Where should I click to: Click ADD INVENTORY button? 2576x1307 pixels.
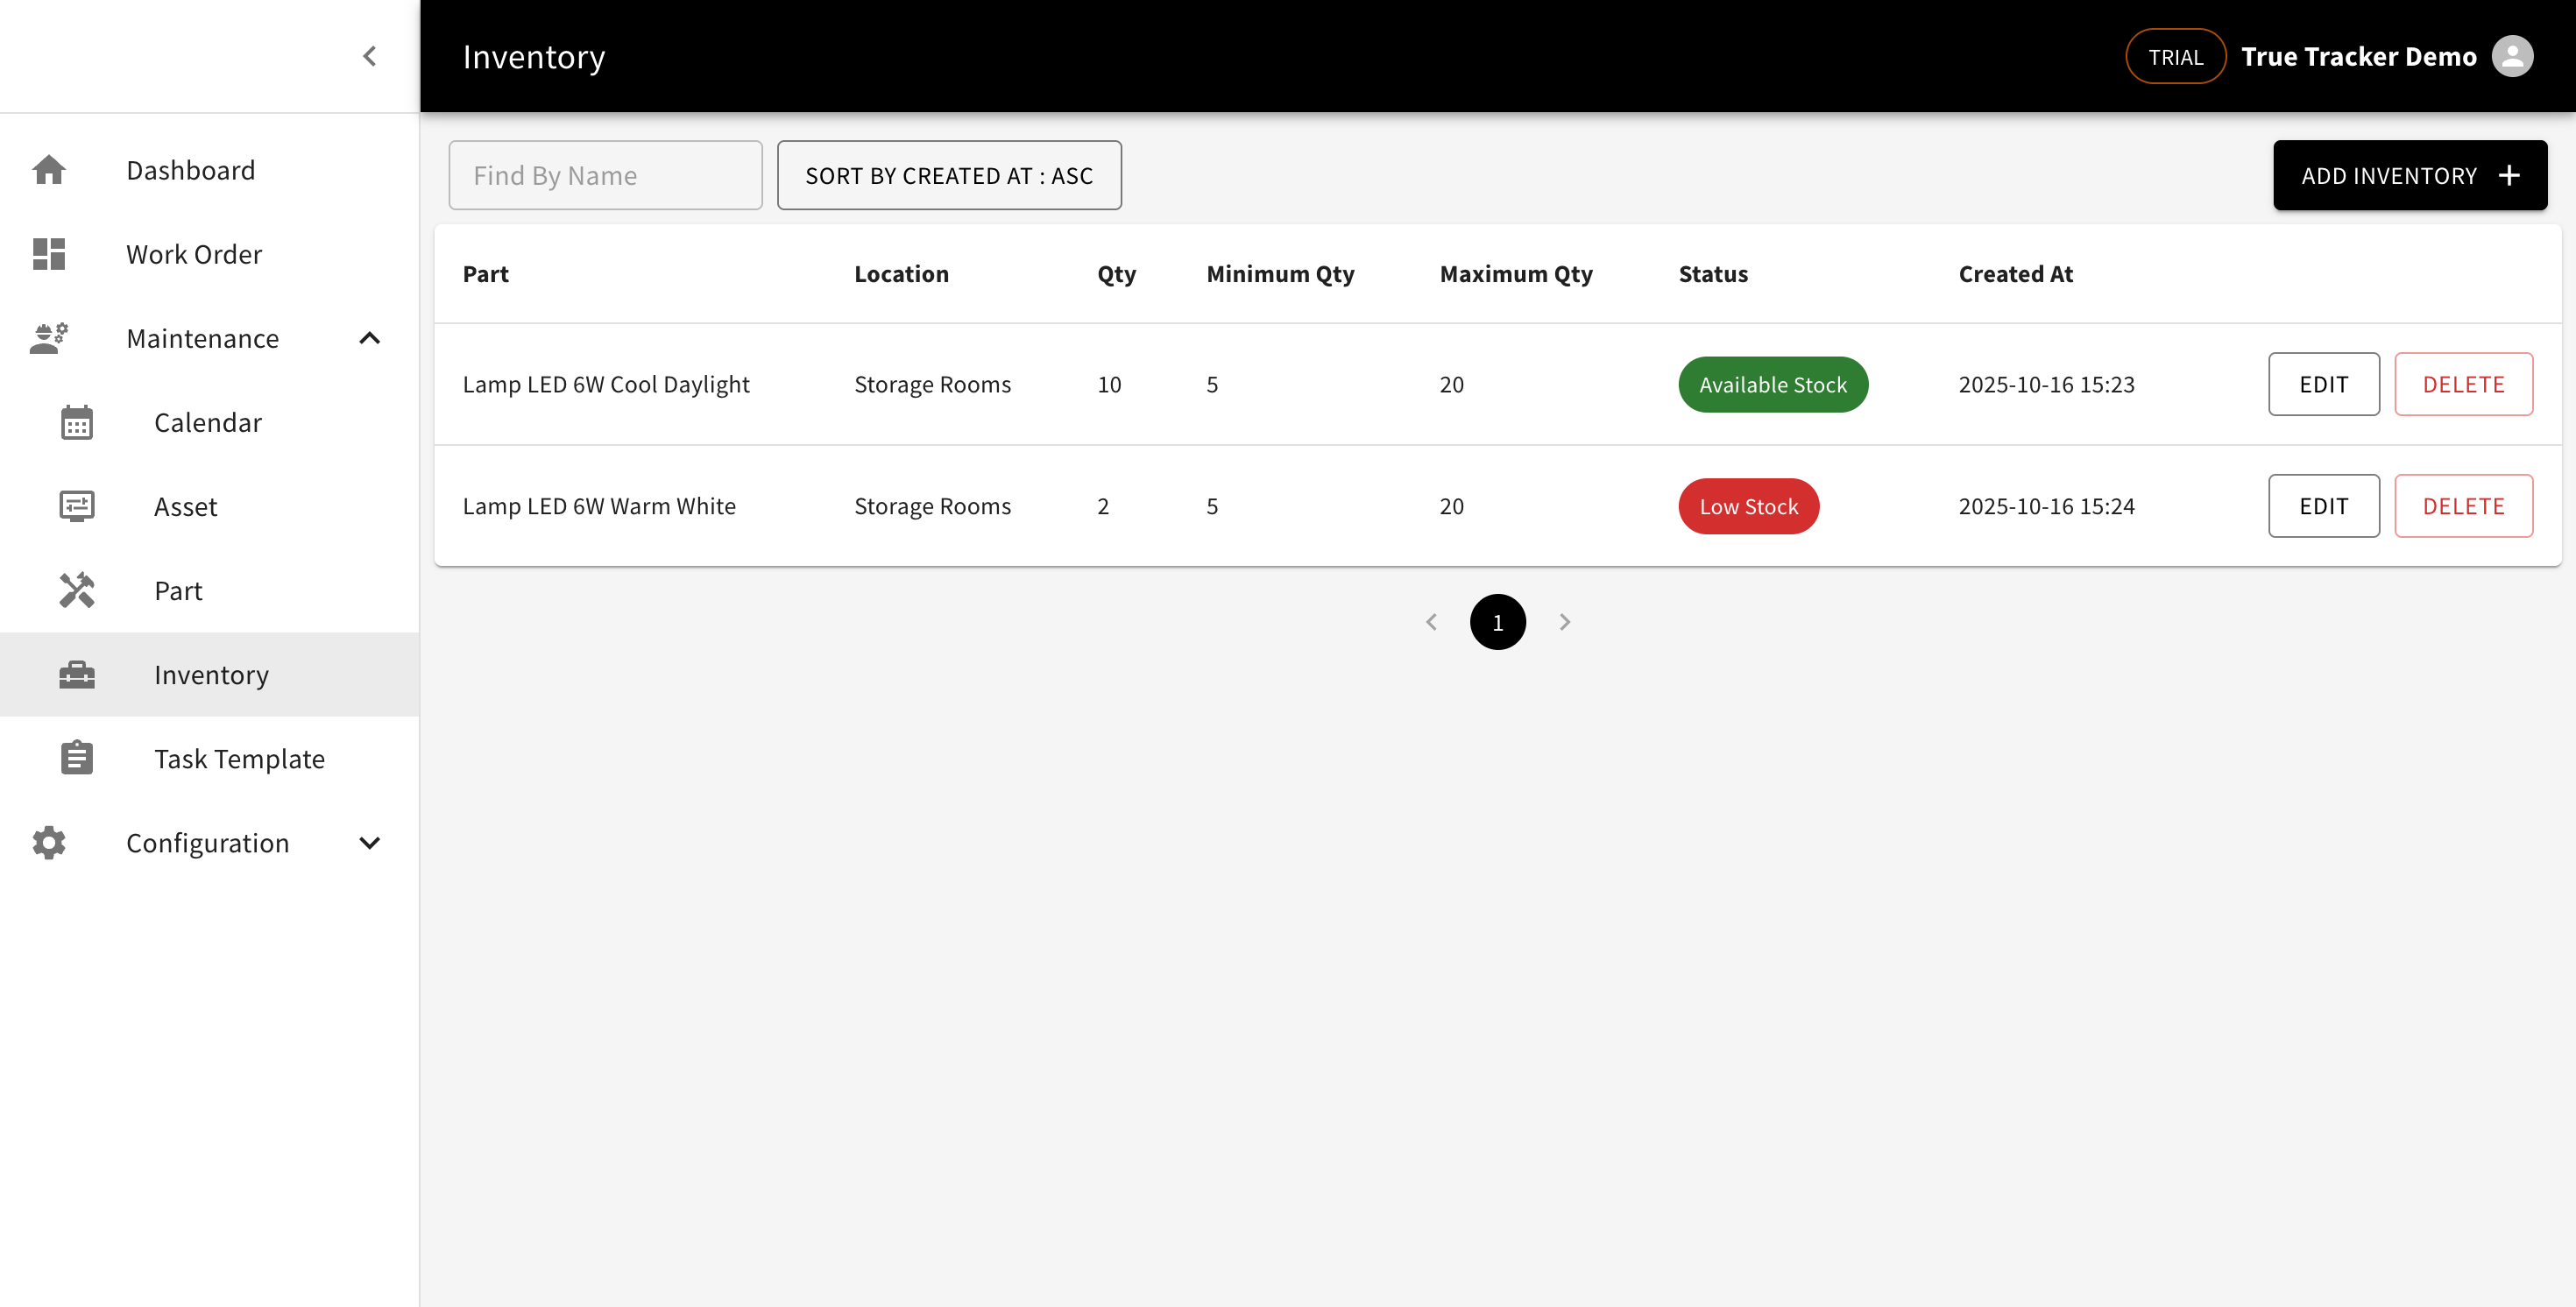pyautogui.click(x=2410, y=175)
